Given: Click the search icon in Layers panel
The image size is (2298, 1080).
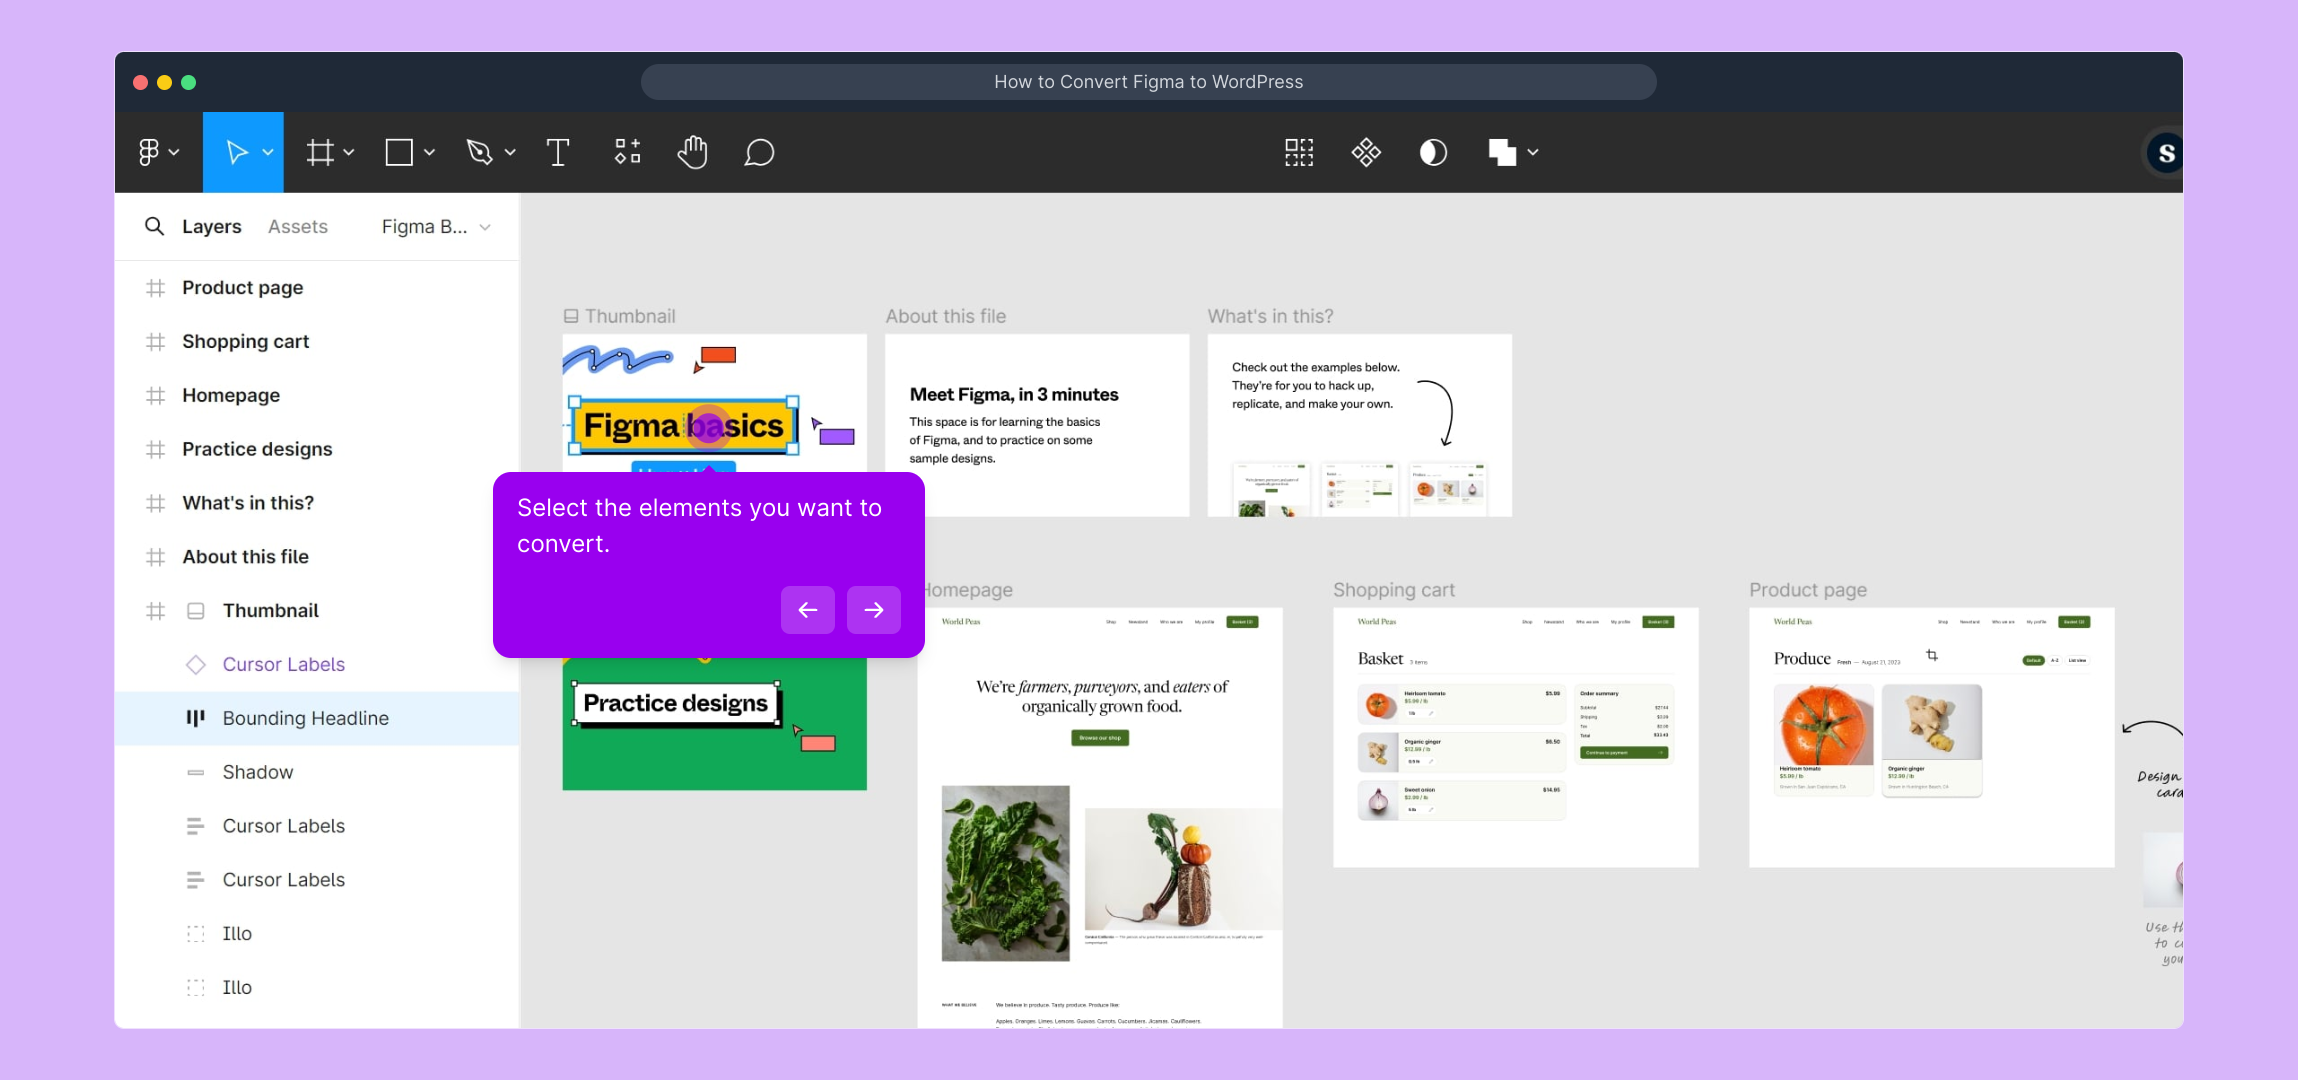Looking at the screenshot, I should (x=154, y=226).
